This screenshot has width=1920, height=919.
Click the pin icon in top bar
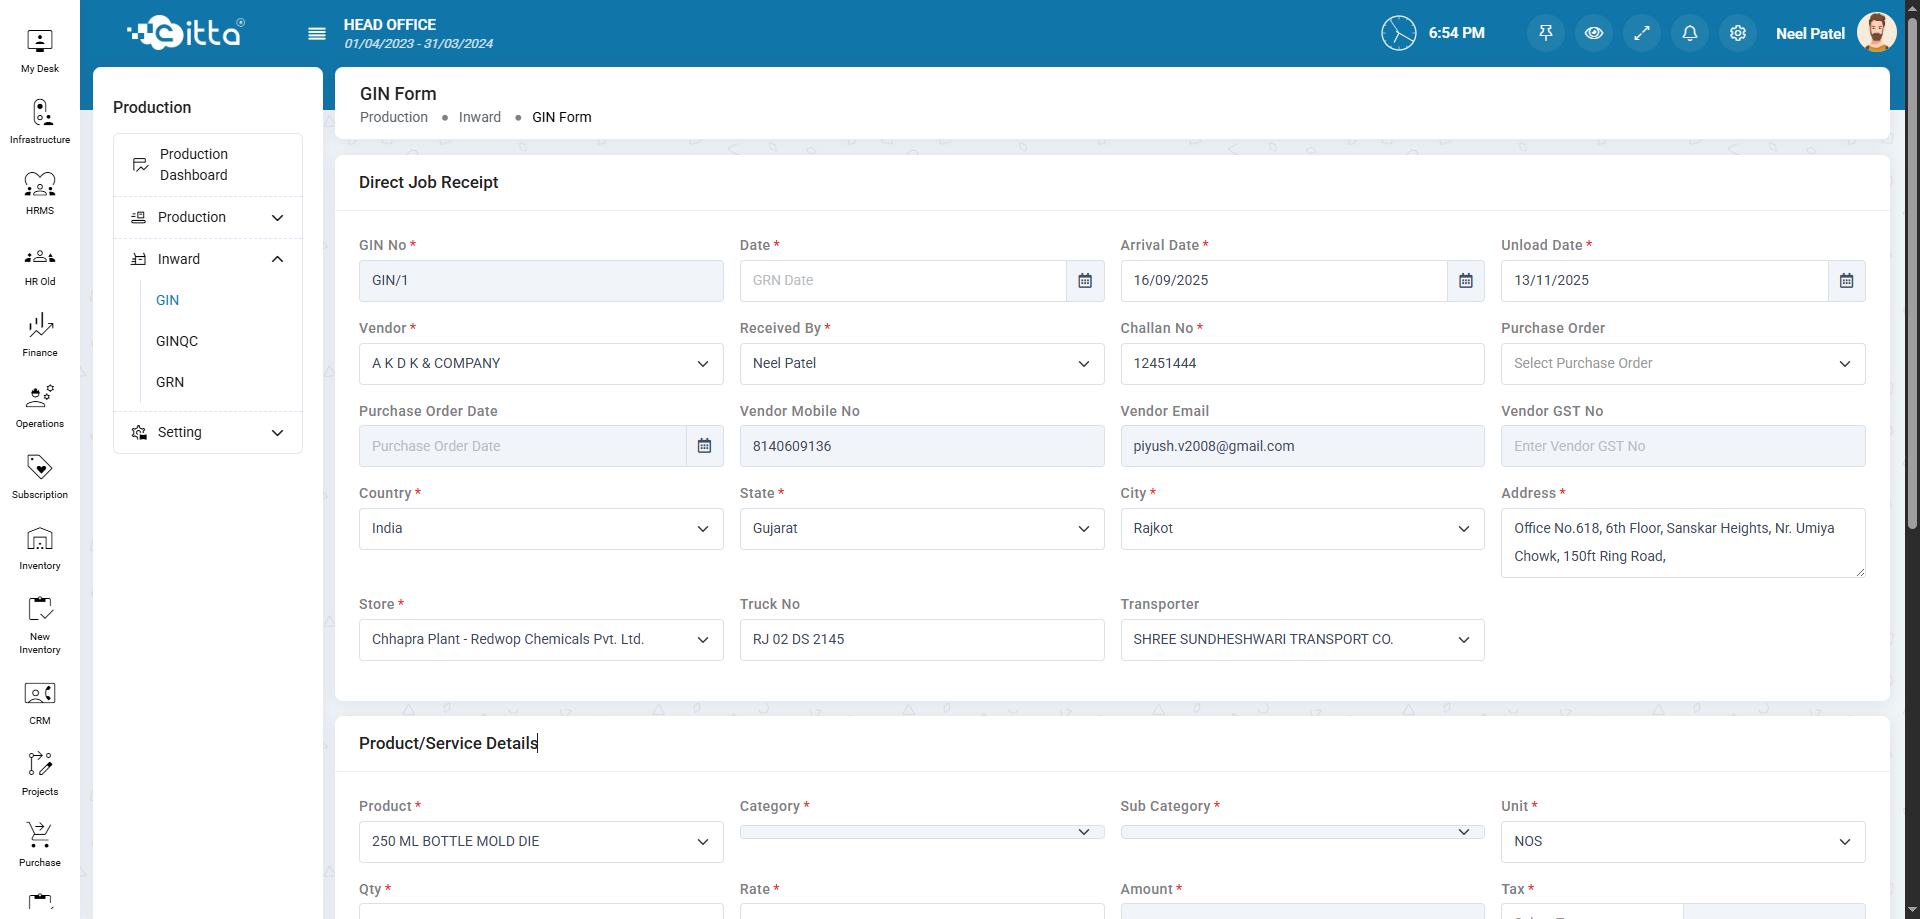(x=1545, y=33)
